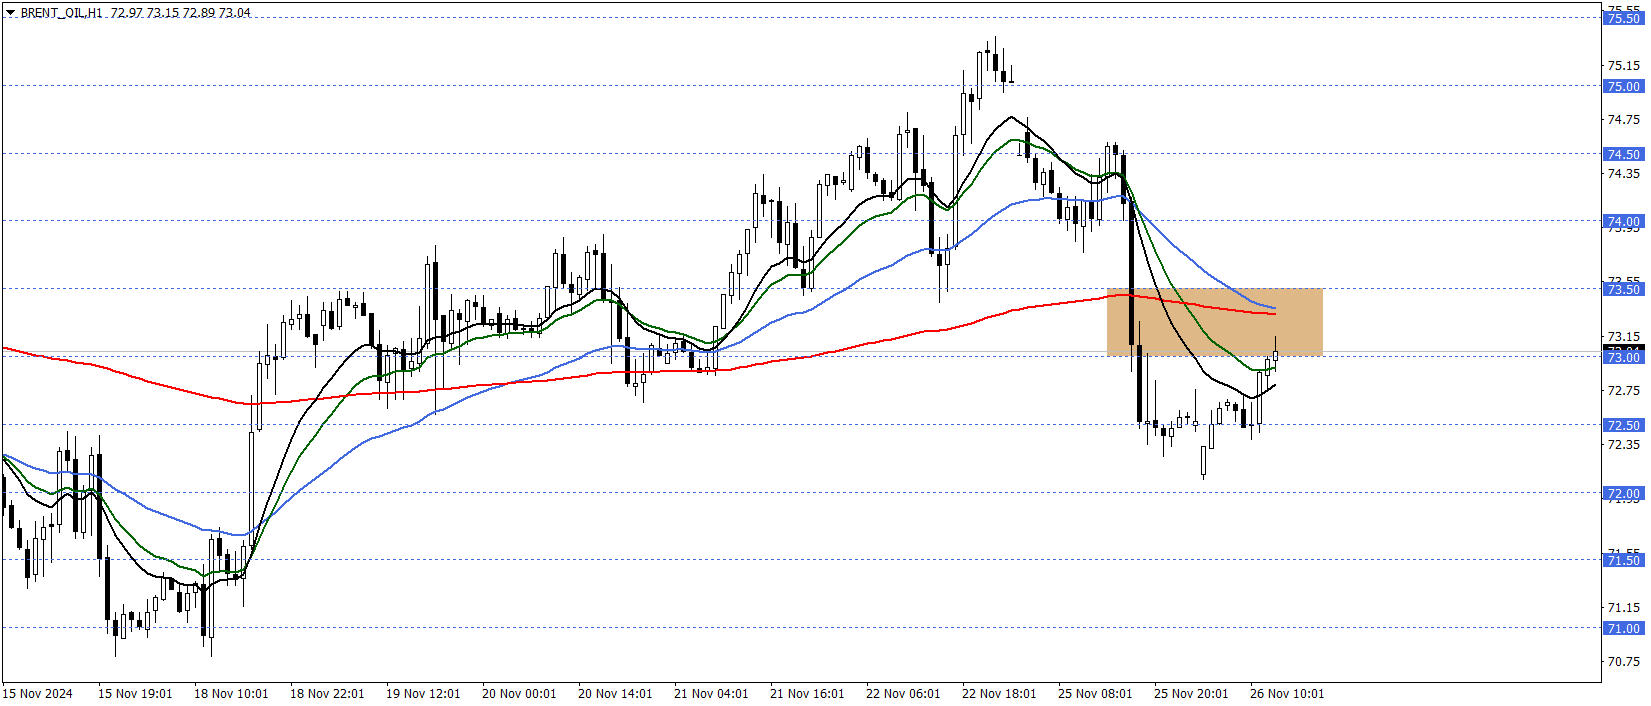The image size is (1651, 706).
Task: Click the 20 Nov 14:01 time label
Action: 615,694
